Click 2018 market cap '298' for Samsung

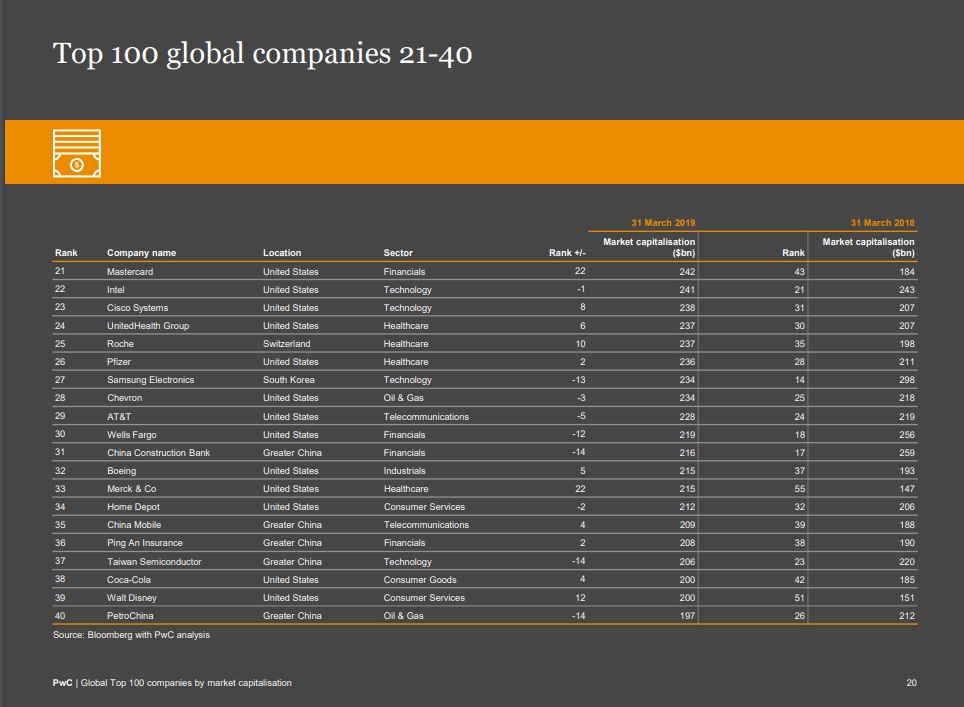(907, 380)
